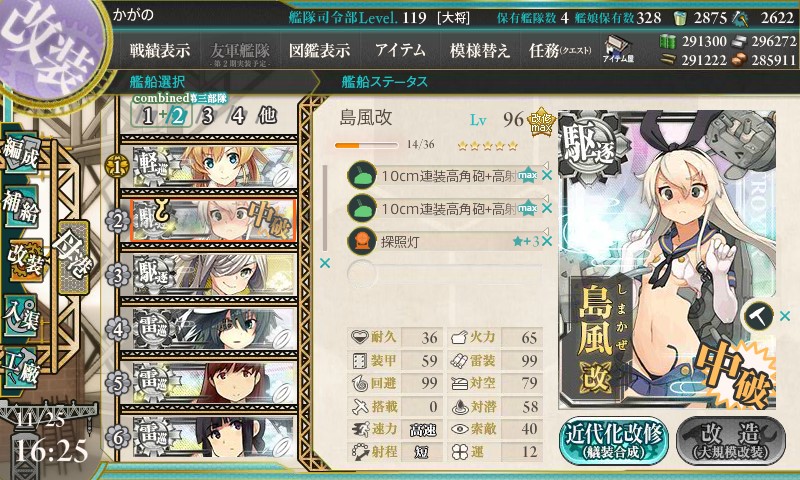Remove the first 10cm連装高角砲 with its X
Screen dimensions: 800x480
click(547, 176)
